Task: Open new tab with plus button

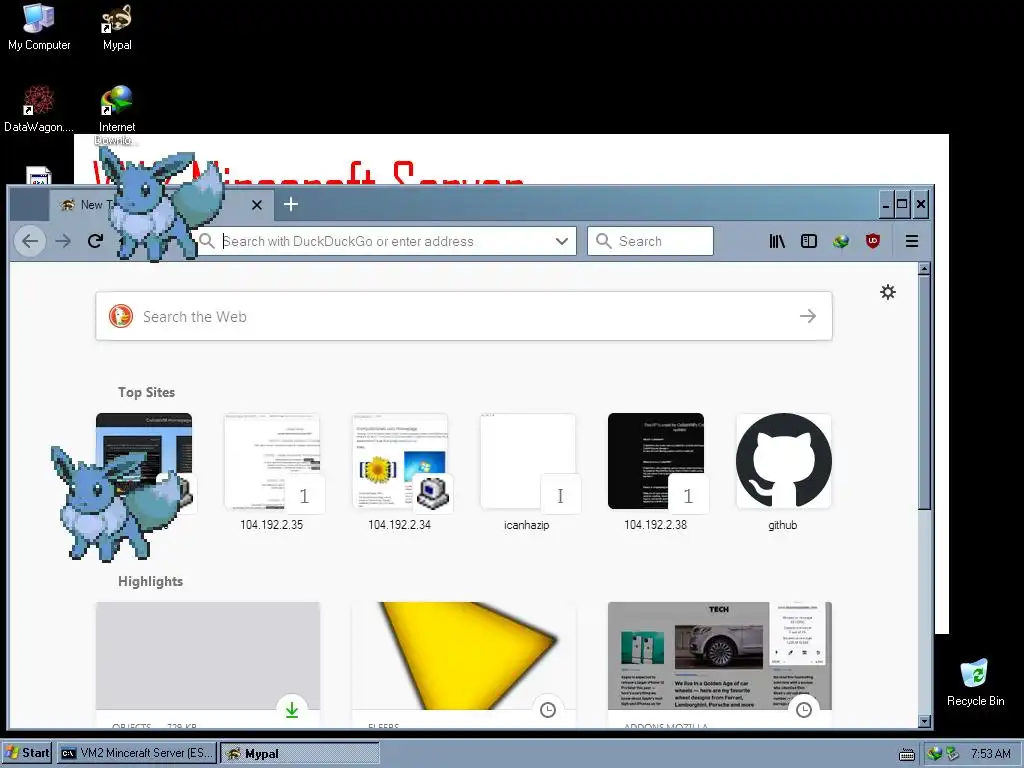Action: coord(291,204)
